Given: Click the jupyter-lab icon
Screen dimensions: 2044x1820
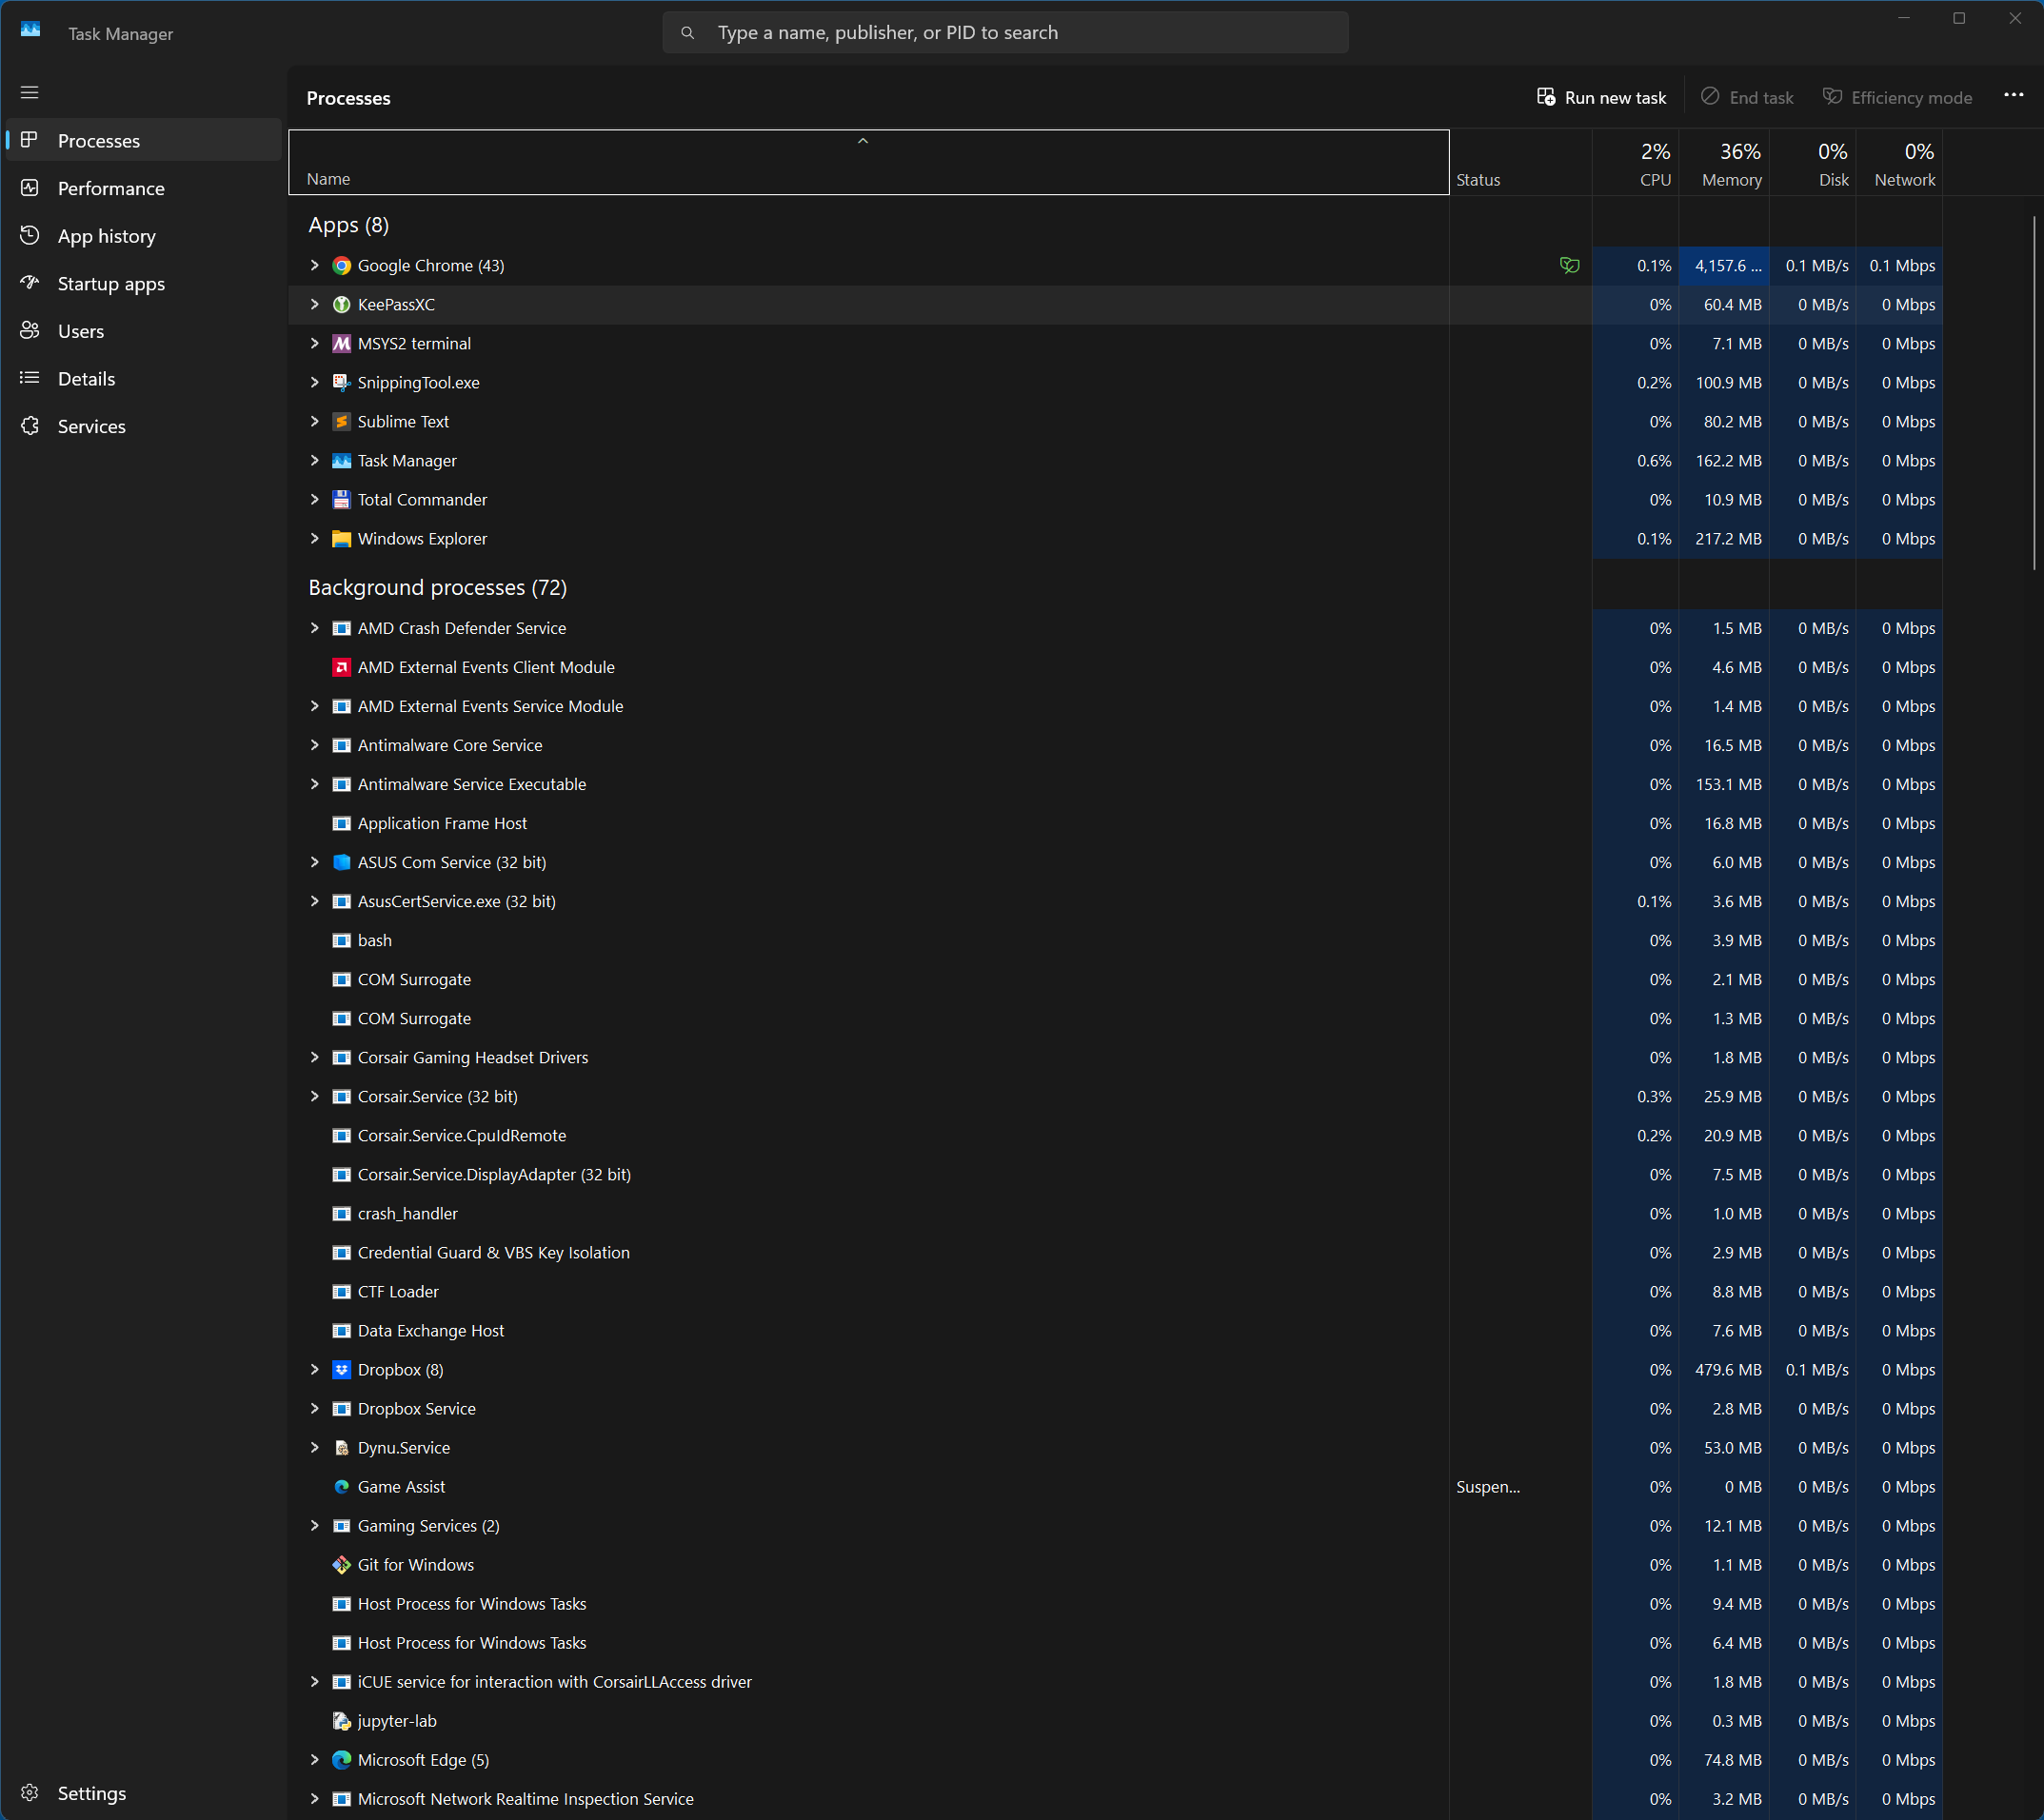Looking at the screenshot, I should pos(341,1721).
